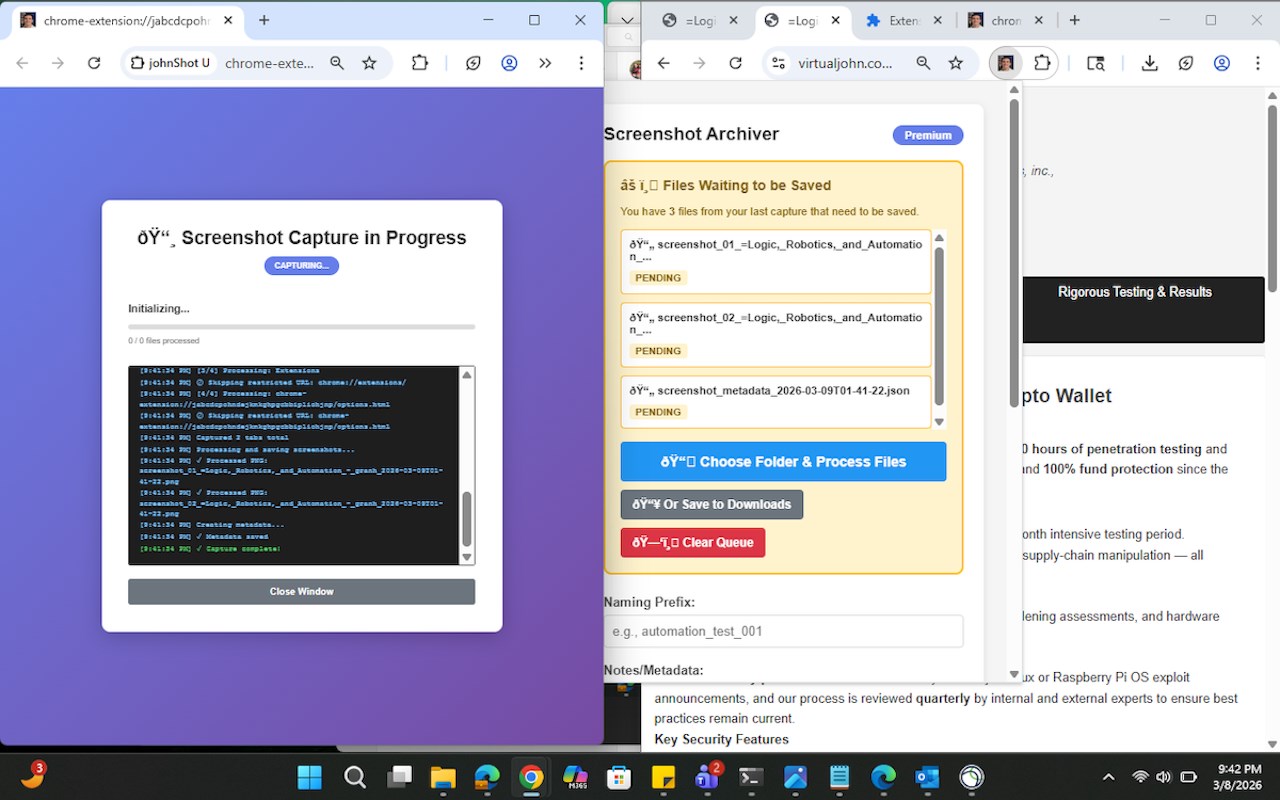This screenshot has width=1280, height=800.
Task: Open profile avatar in left Chrome window
Action: 509,63
